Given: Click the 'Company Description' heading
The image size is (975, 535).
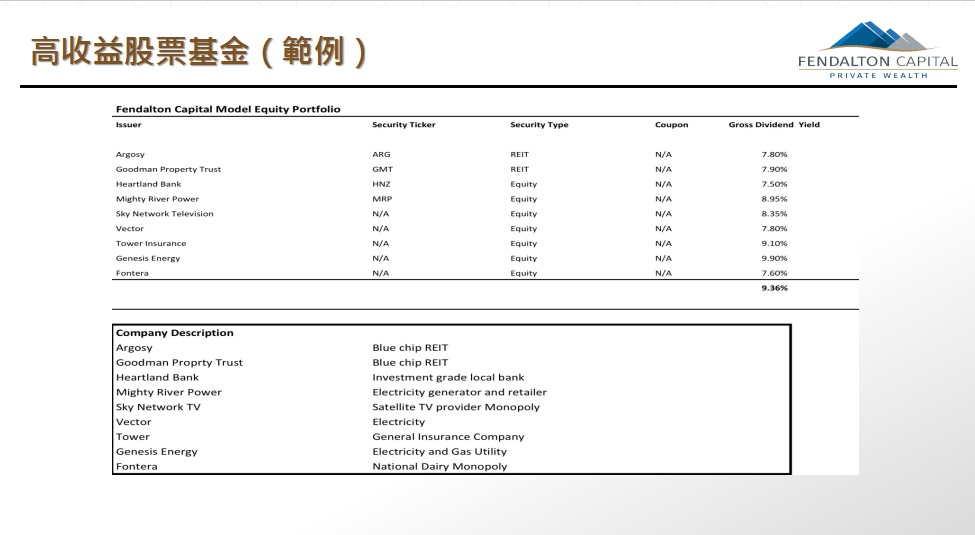Looking at the screenshot, I should (175, 333).
